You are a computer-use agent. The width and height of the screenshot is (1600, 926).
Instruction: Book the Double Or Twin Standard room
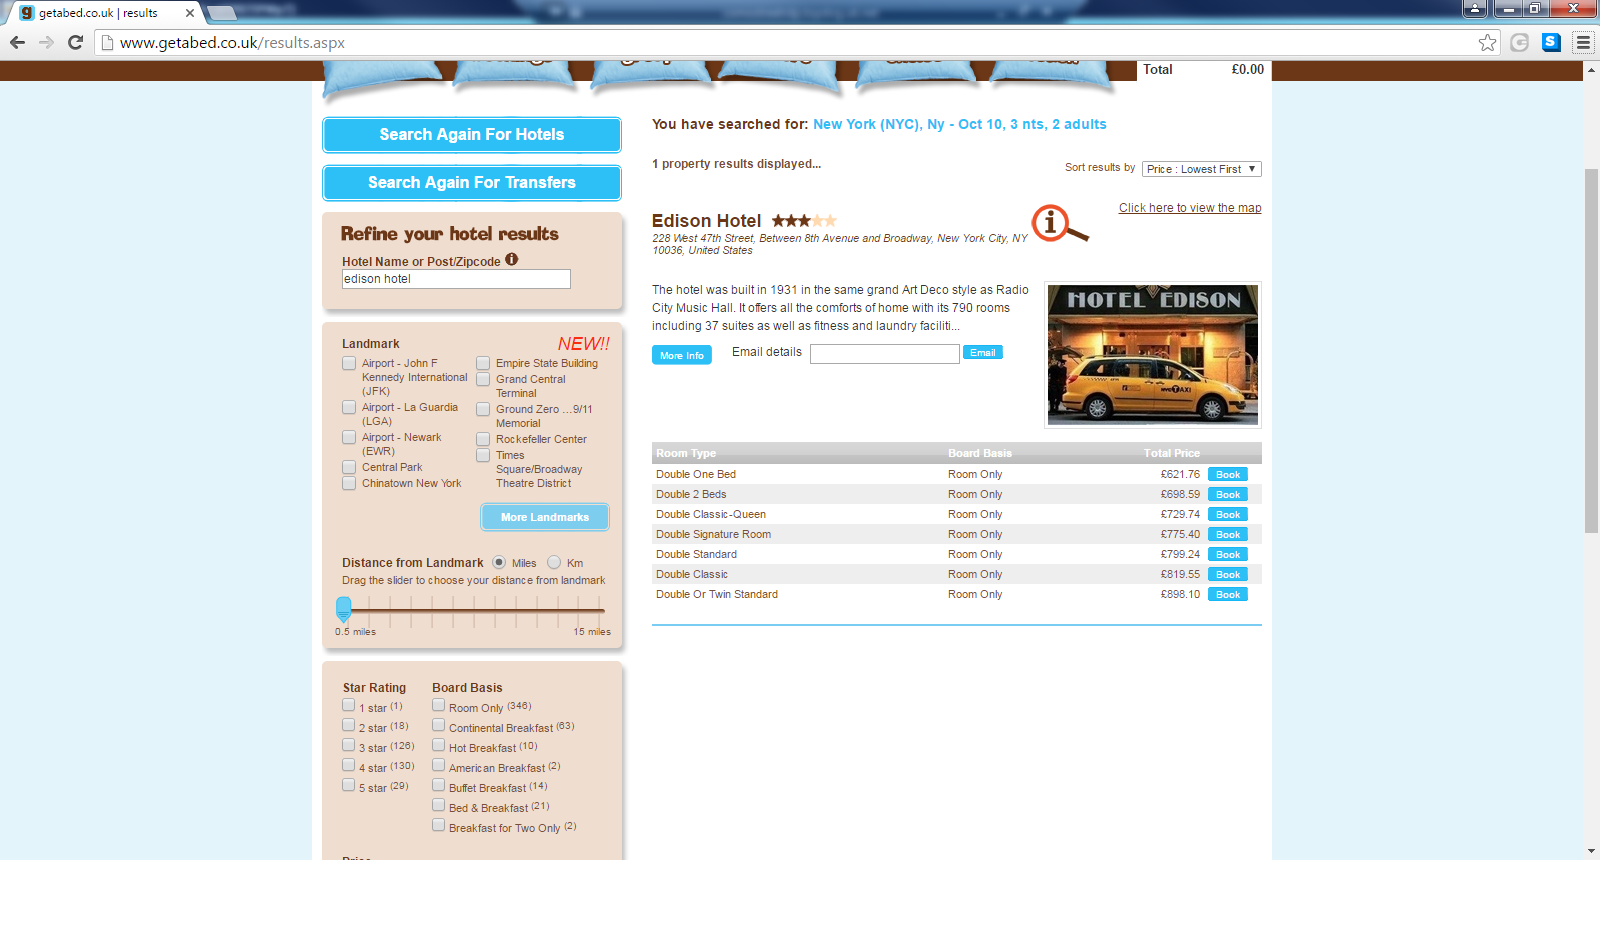pos(1228,595)
